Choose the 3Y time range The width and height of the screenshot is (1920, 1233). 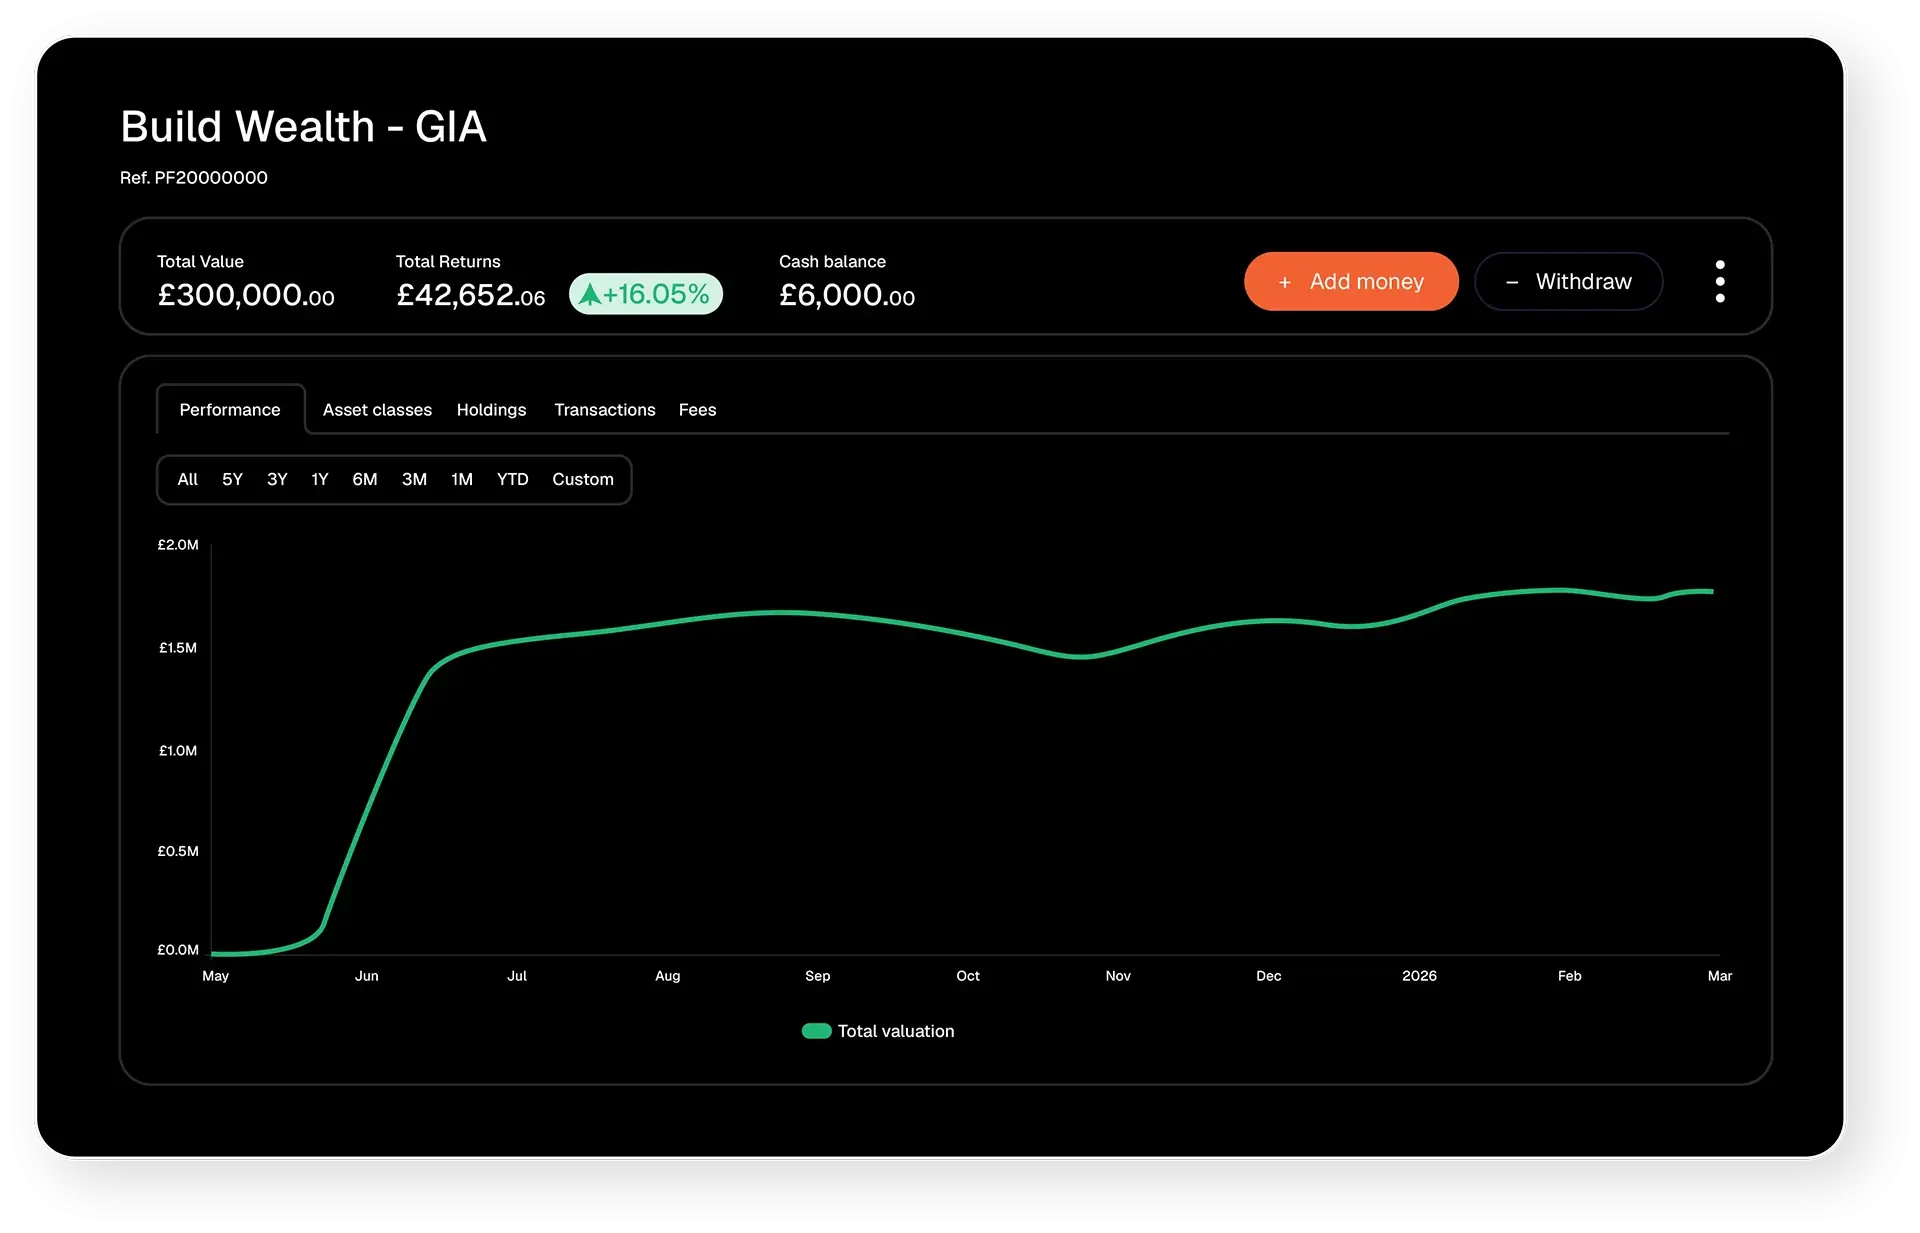(x=277, y=479)
